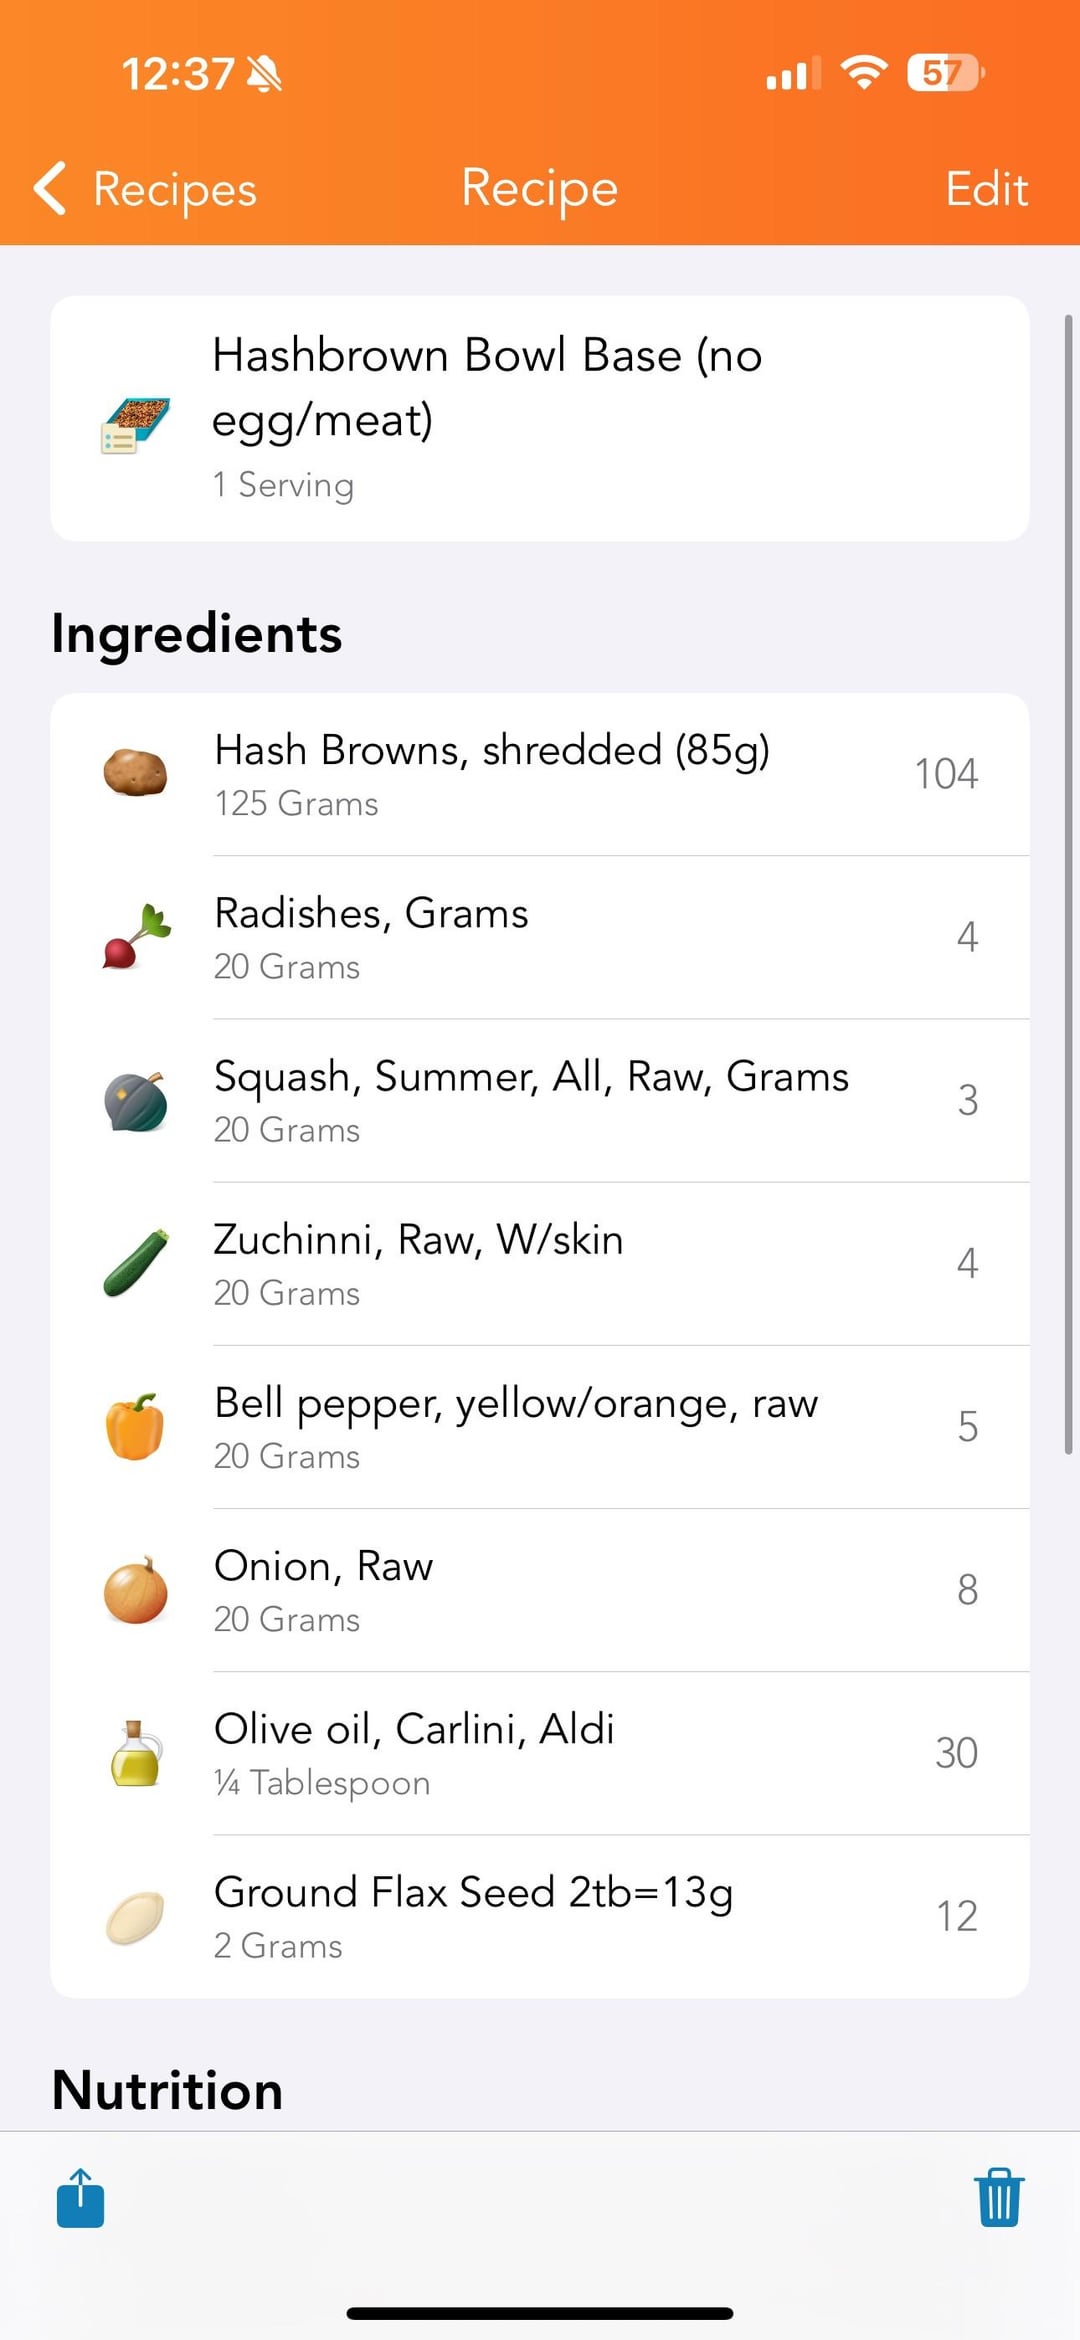Tap the trash delete icon
Image resolution: width=1080 pixels, height=2340 pixels.
pyautogui.click(x=999, y=2198)
